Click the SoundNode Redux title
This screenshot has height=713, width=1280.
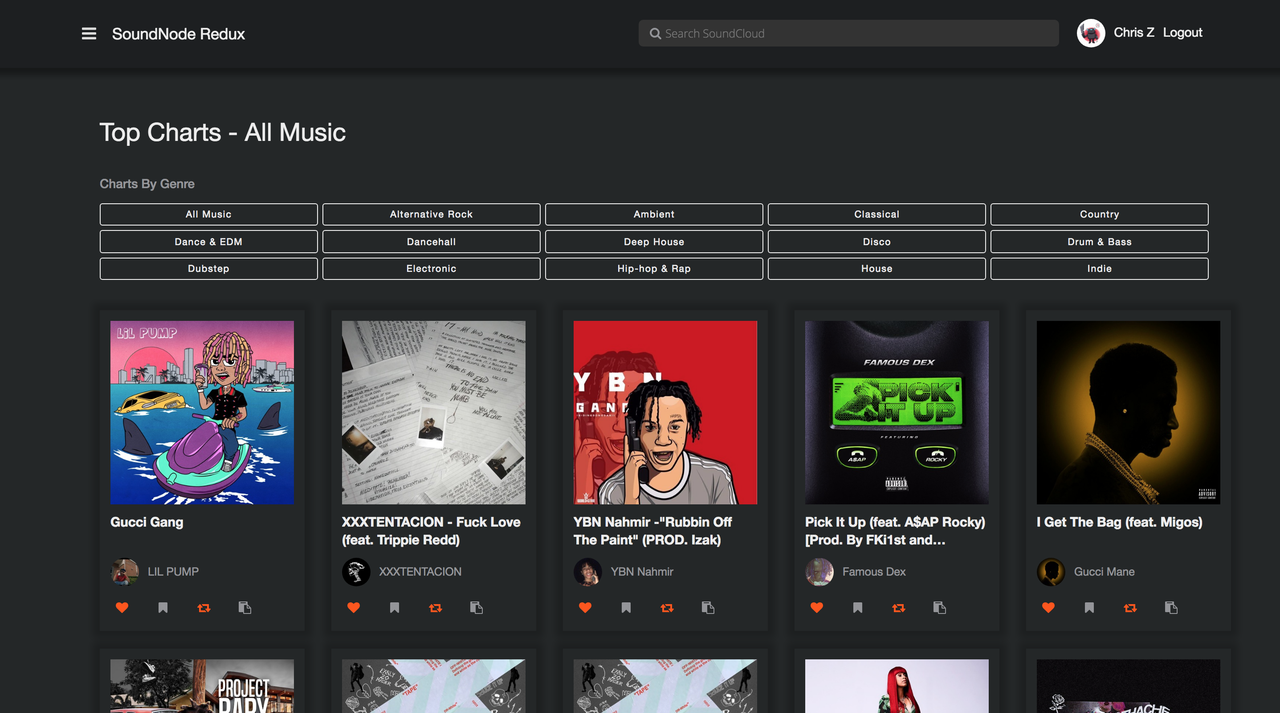[178, 34]
